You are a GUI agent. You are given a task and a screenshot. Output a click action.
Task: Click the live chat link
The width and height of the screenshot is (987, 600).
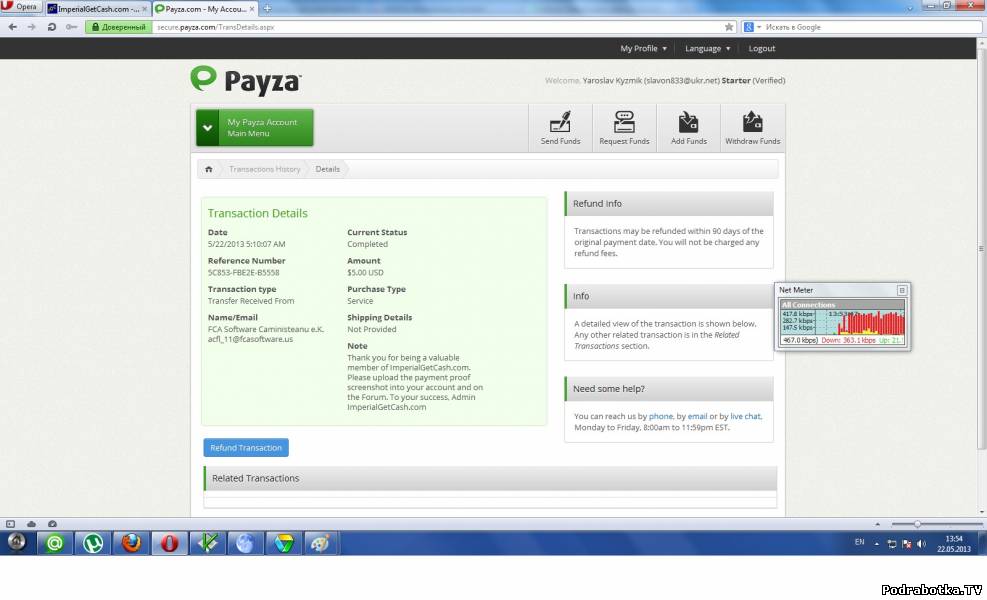click(x=745, y=416)
